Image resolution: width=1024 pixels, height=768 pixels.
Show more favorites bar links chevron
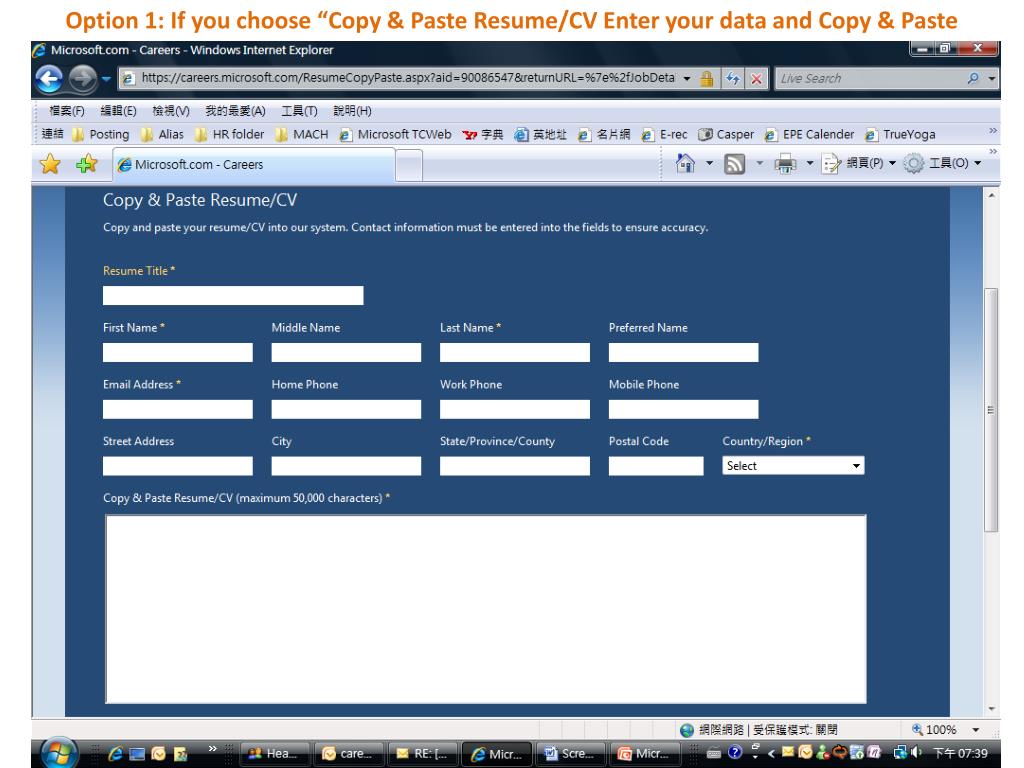pyautogui.click(x=993, y=131)
